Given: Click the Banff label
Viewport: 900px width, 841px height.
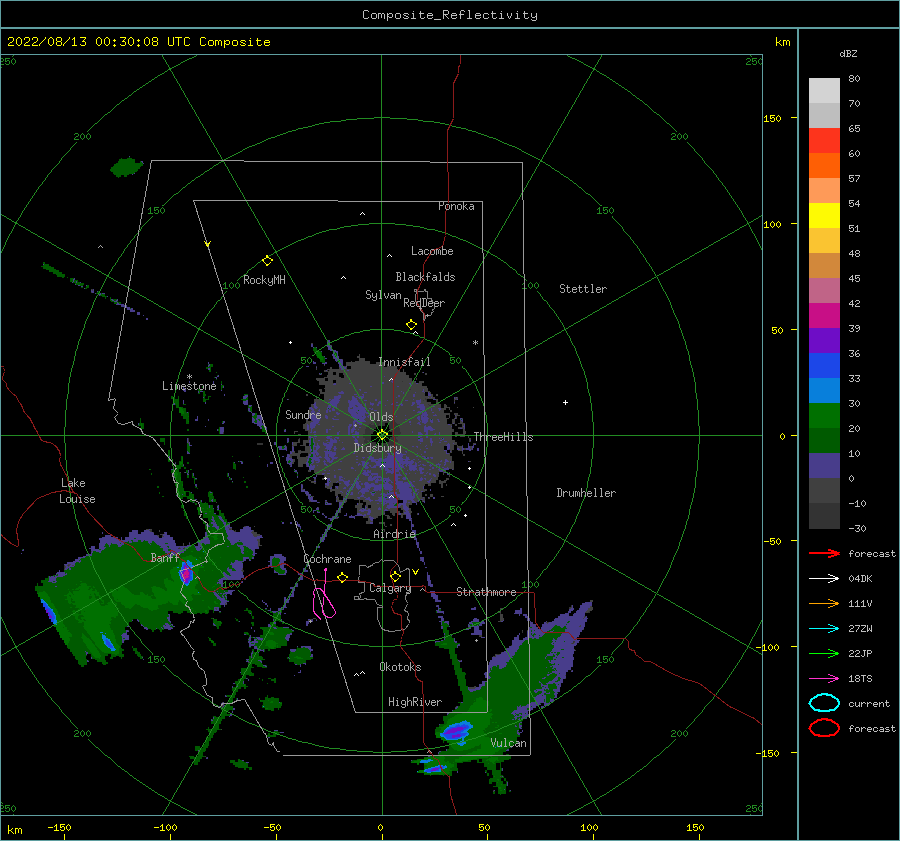Looking at the screenshot, I should [x=164, y=557].
